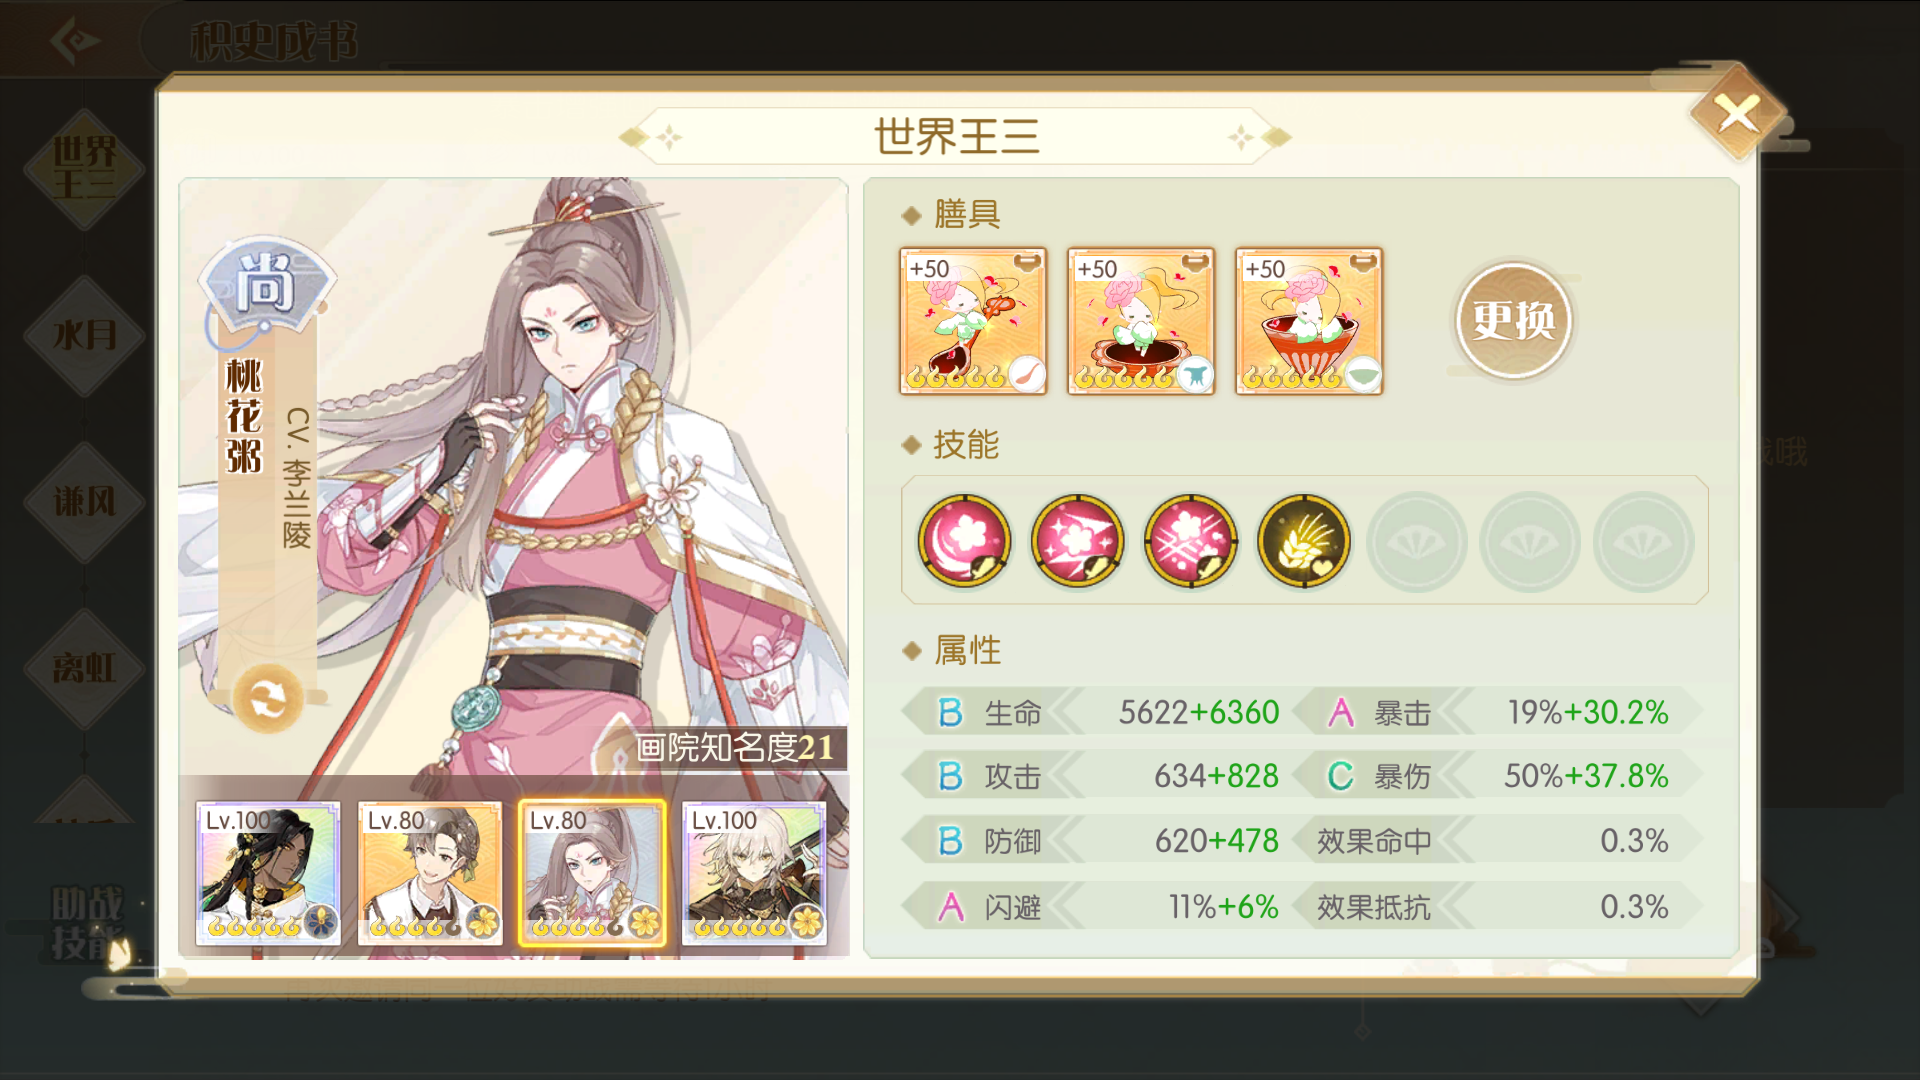Open the bowl utensil +50 item
The height and width of the screenshot is (1080, 1920).
click(1309, 321)
